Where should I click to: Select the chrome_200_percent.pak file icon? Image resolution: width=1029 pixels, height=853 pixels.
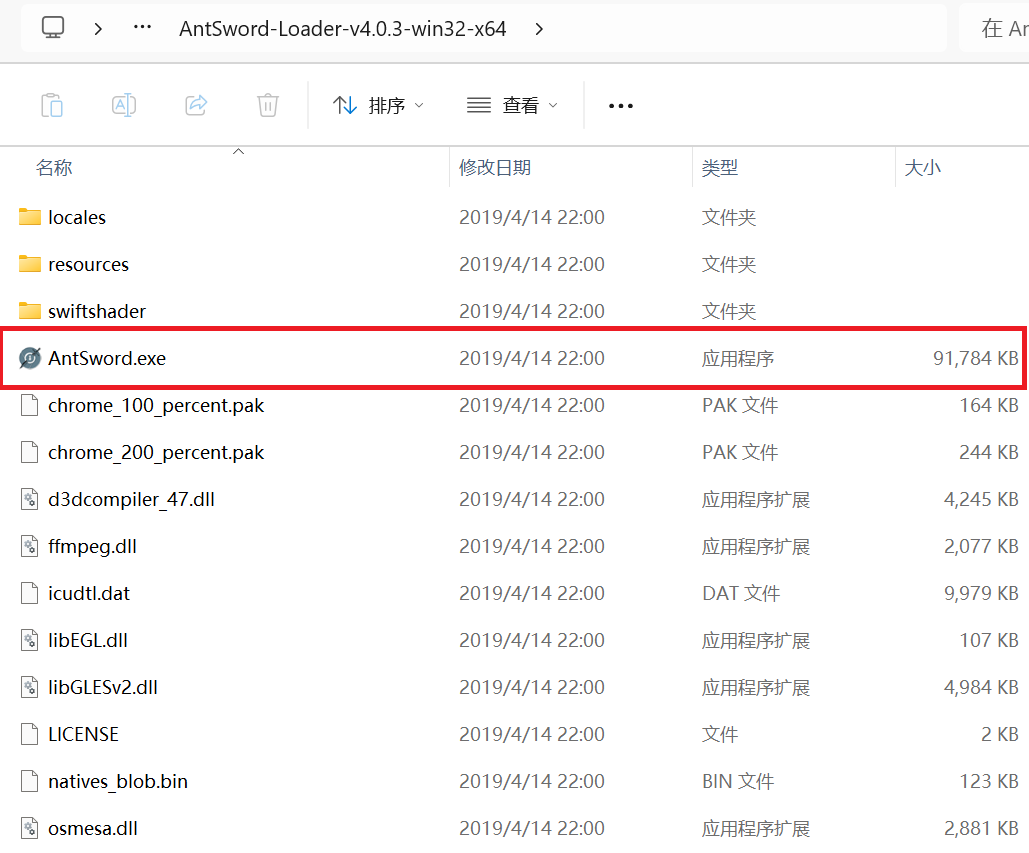coord(30,452)
